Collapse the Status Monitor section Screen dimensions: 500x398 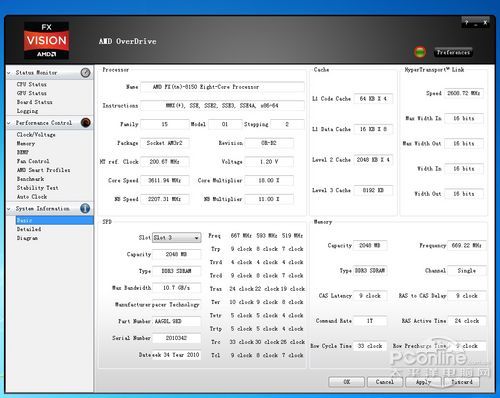9,73
